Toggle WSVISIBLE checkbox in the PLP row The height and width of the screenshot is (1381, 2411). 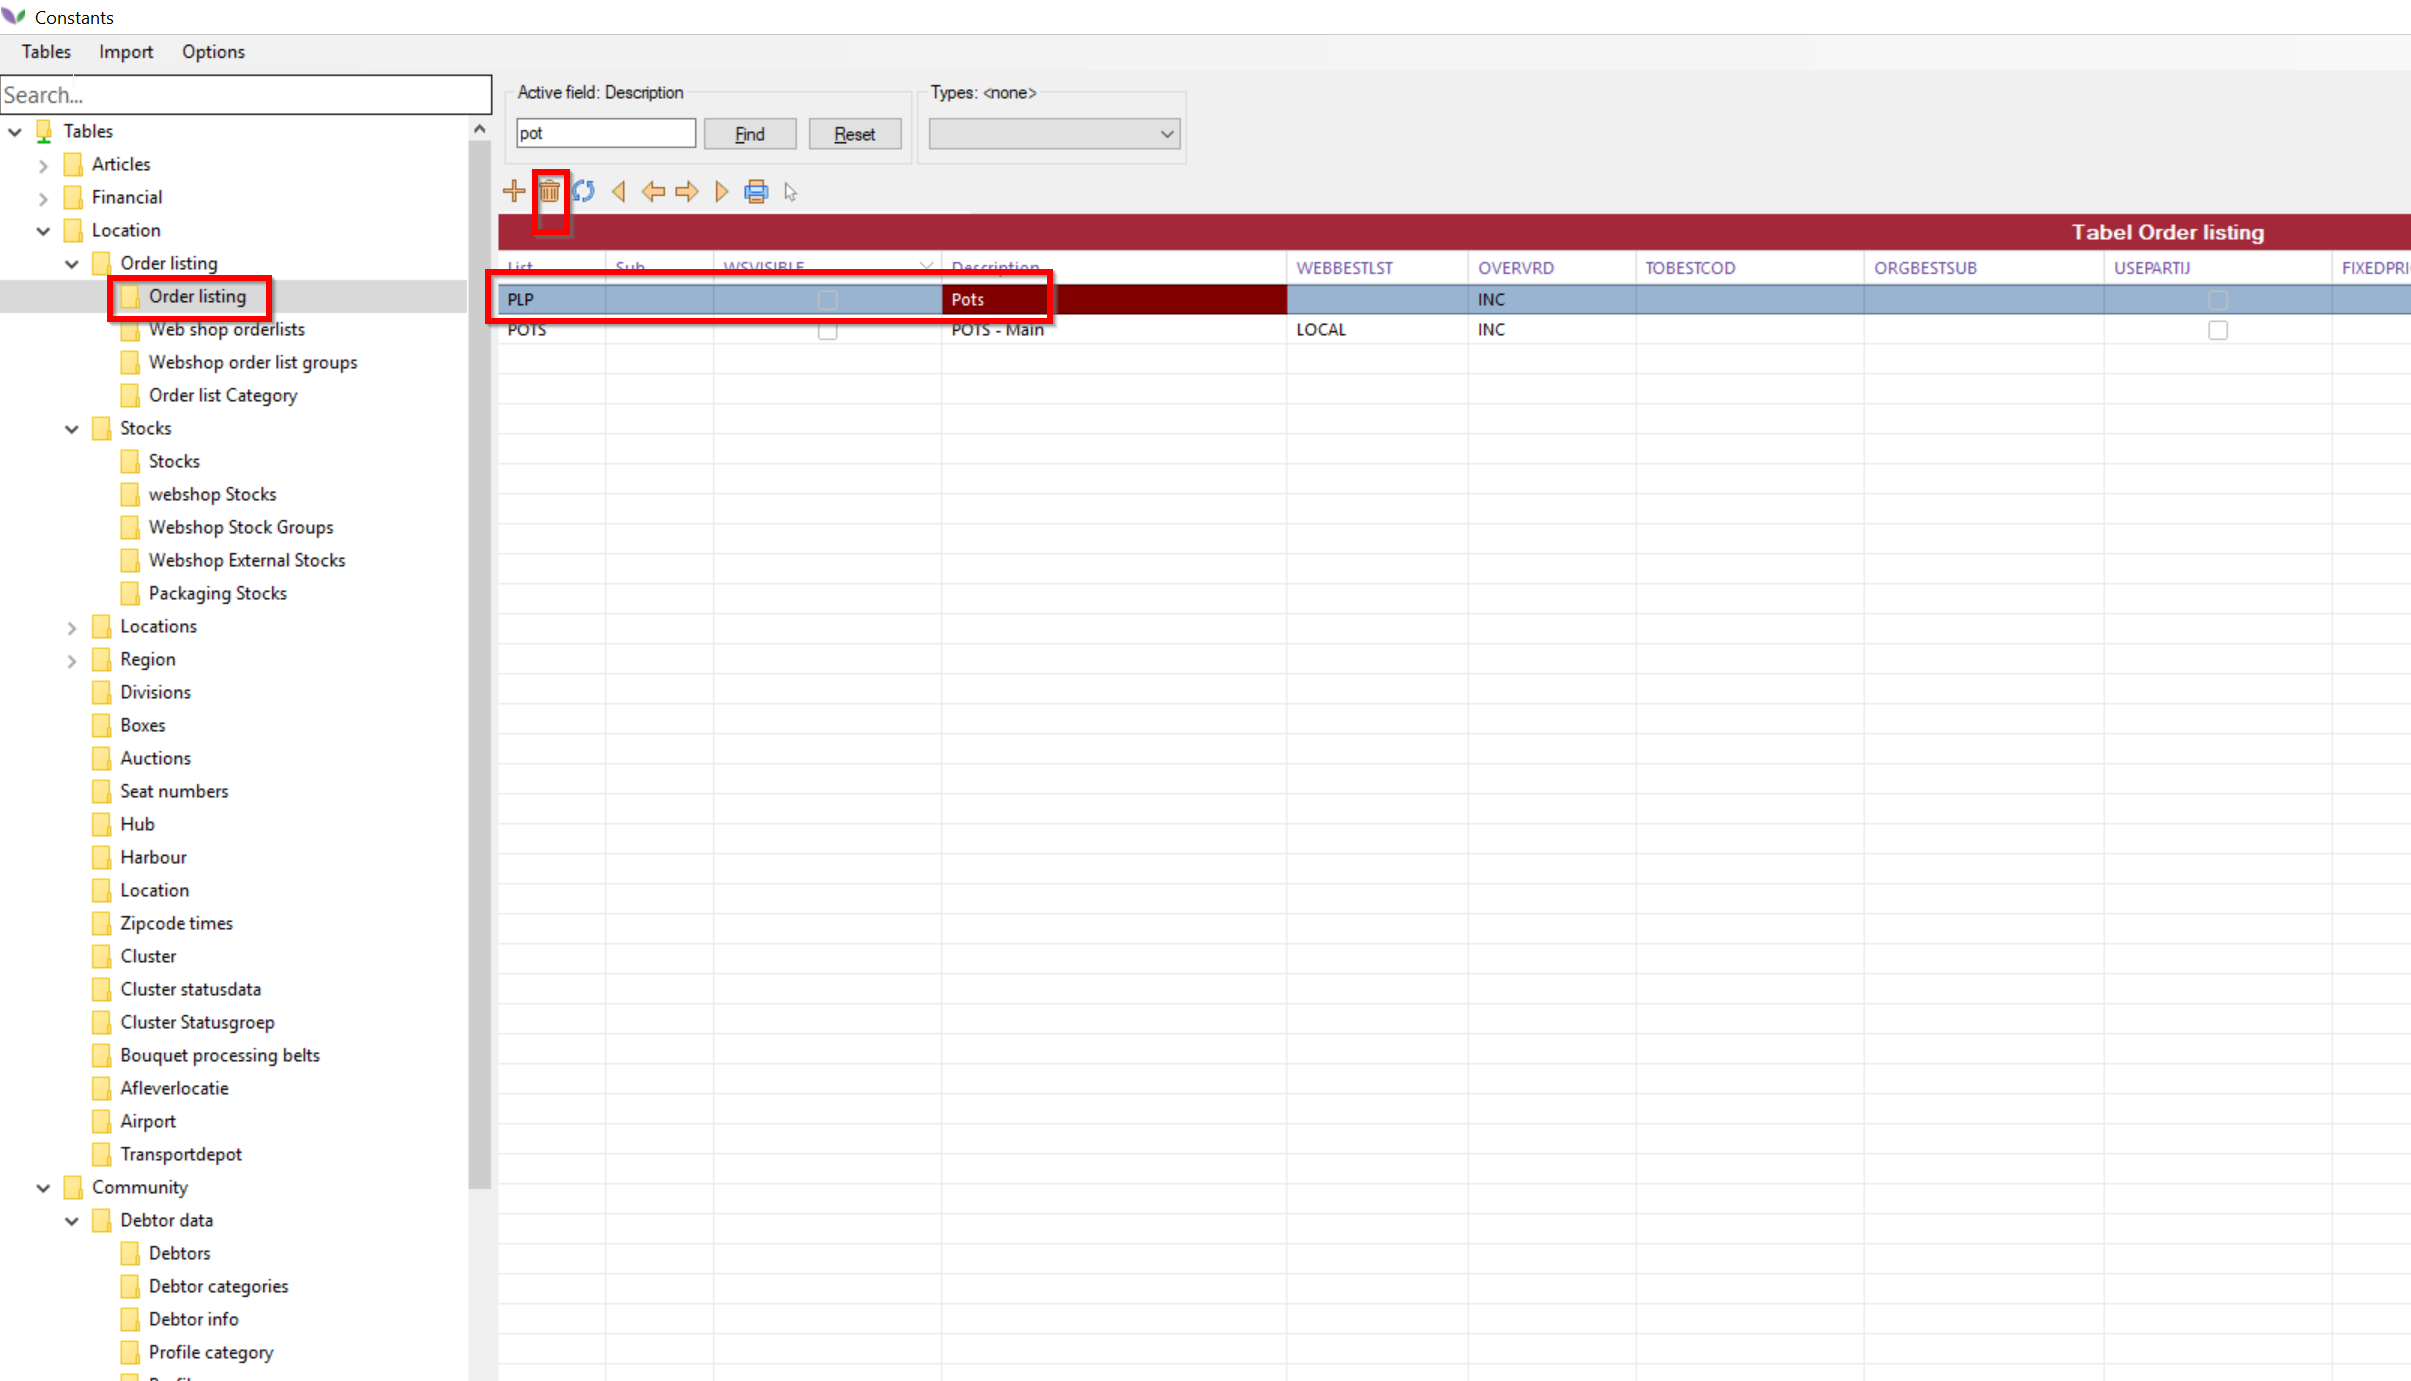click(x=827, y=299)
